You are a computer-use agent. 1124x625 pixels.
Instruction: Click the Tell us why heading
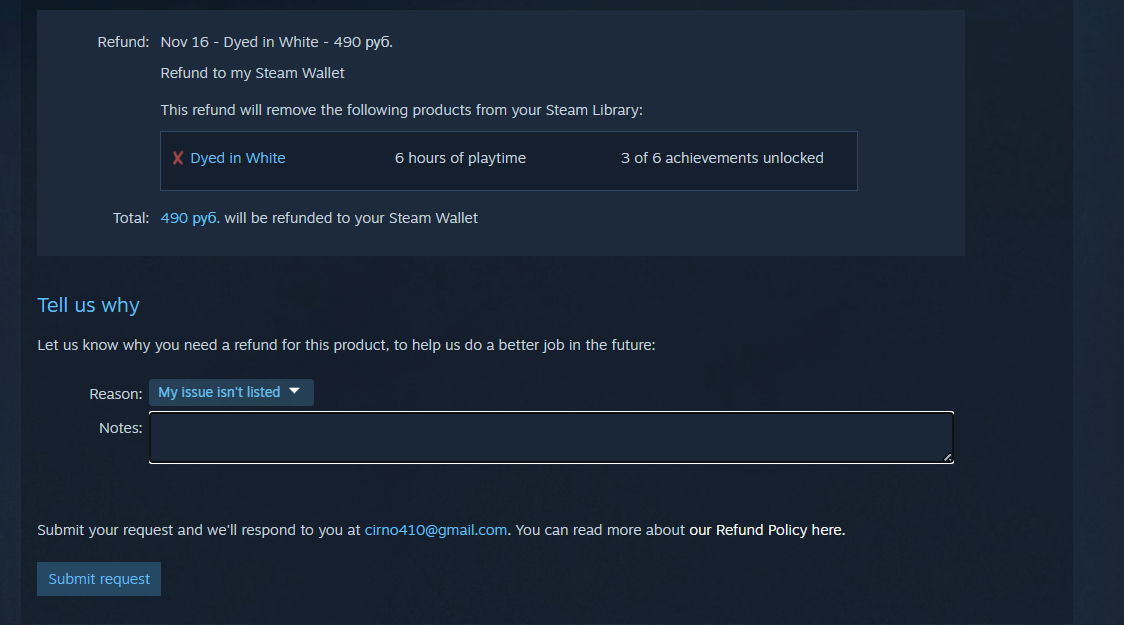coord(88,305)
